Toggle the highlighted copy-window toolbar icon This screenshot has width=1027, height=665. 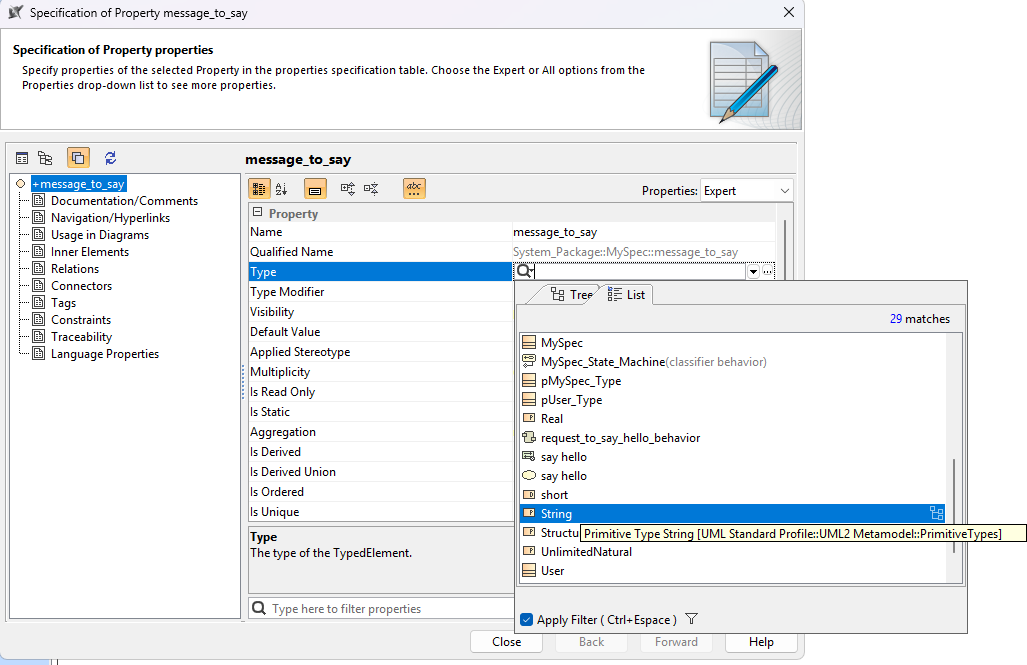click(78, 158)
